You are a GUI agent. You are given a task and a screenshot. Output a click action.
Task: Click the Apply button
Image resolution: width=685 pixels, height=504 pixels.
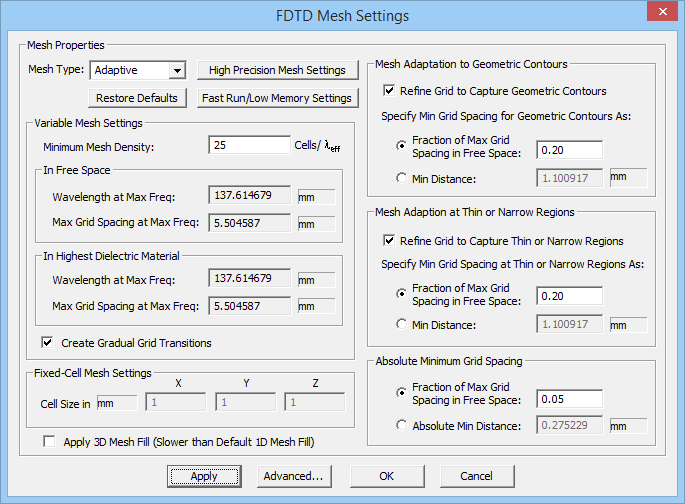pyautogui.click(x=204, y=476)
